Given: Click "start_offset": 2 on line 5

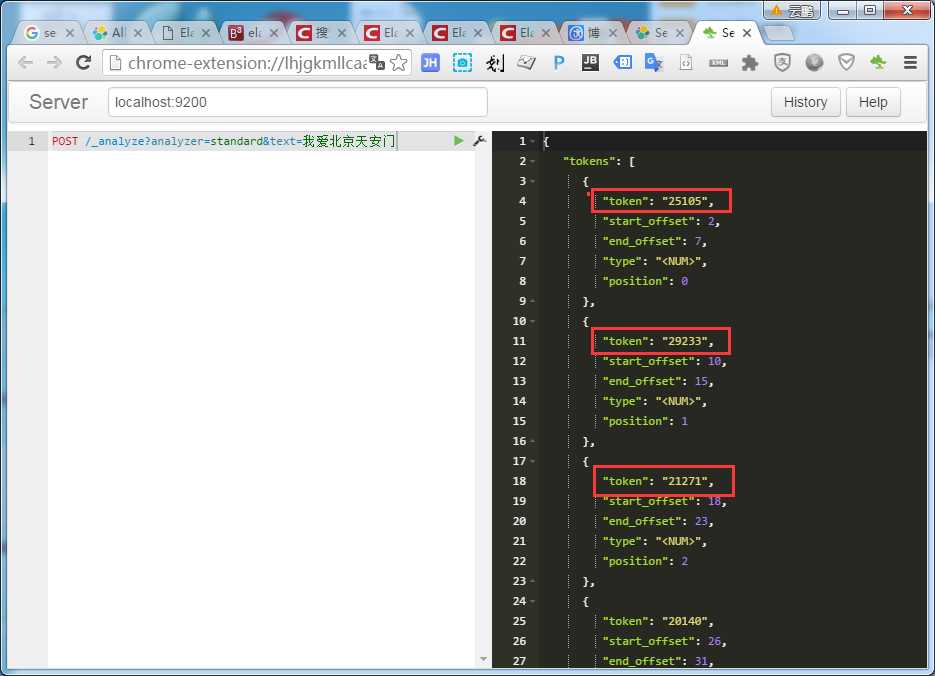Looking at the screenshot, I should (661, 221).
